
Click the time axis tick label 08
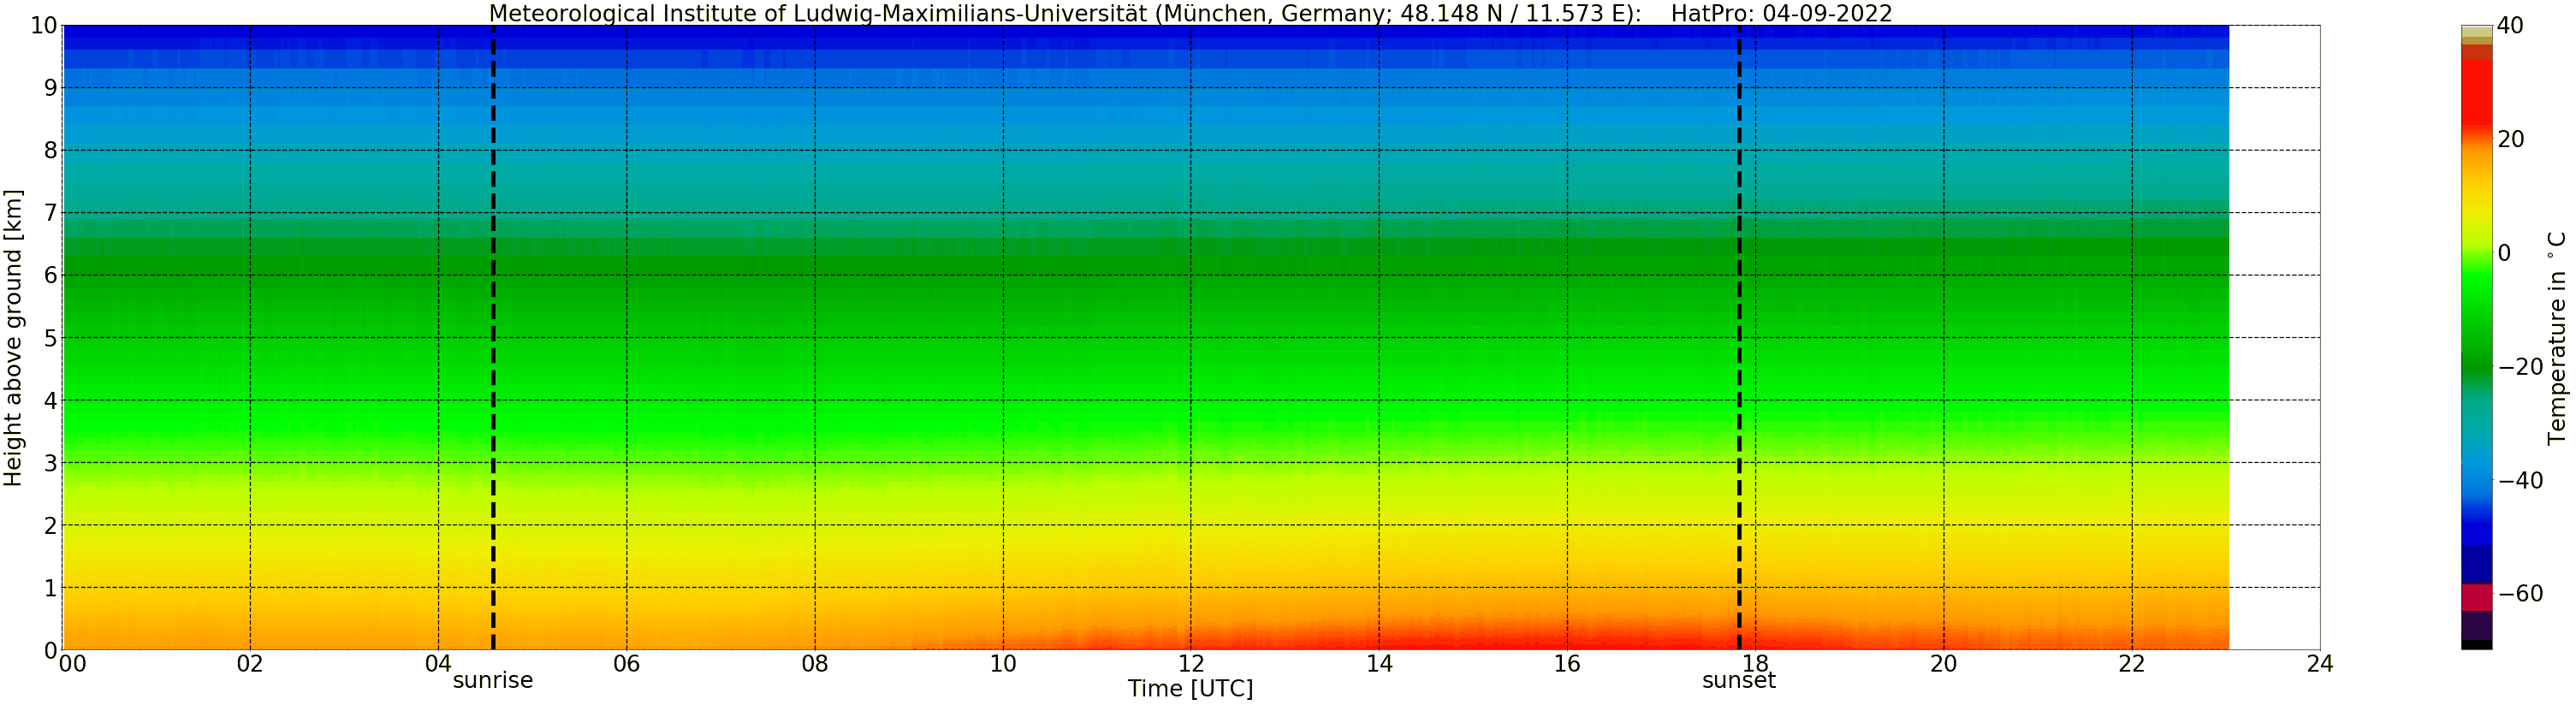click(x=815, y=664)
